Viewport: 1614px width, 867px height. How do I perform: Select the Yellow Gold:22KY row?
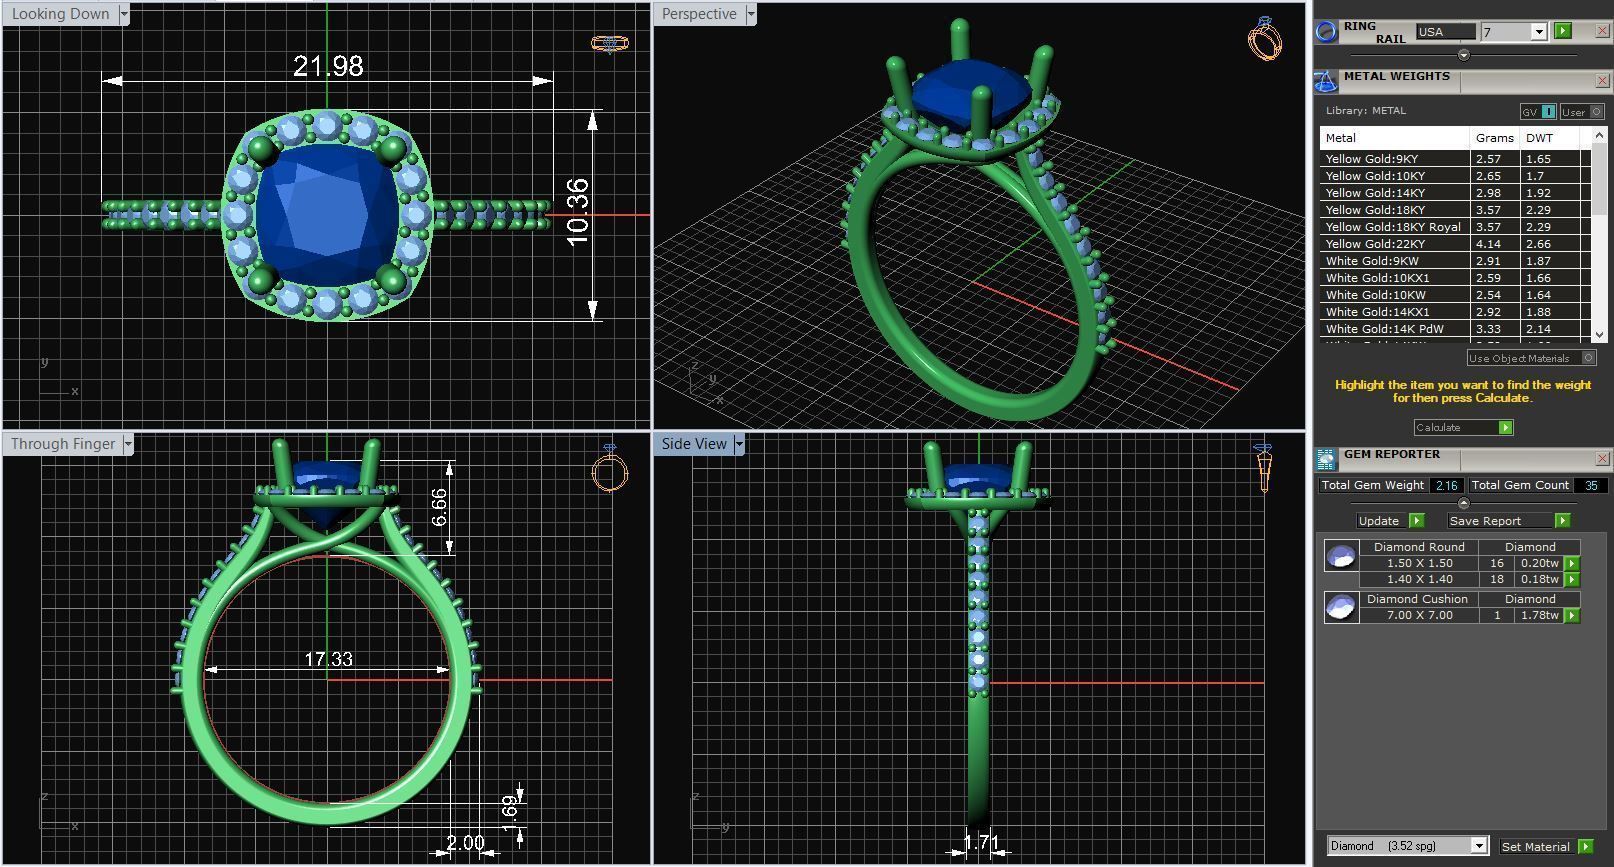1455,244
